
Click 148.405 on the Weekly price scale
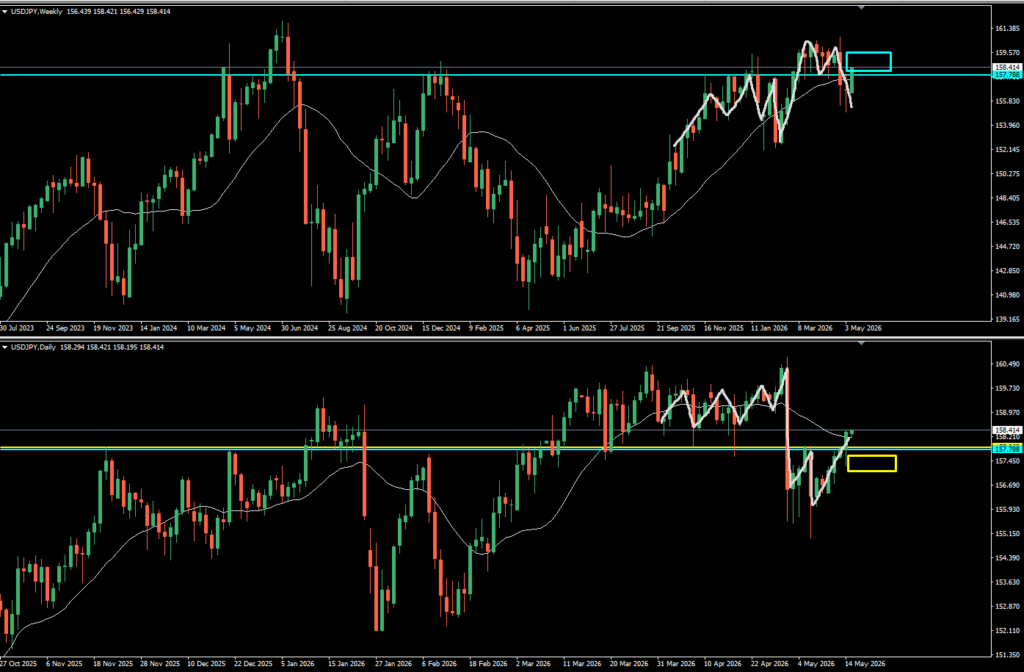pyautogui.click(x=1008, y=198)
